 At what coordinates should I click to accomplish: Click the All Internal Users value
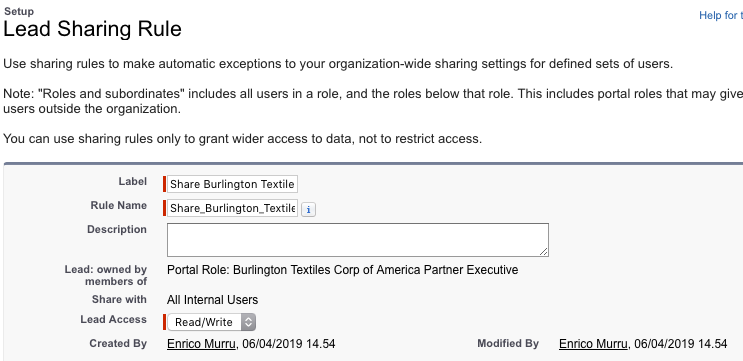[212, 300]
